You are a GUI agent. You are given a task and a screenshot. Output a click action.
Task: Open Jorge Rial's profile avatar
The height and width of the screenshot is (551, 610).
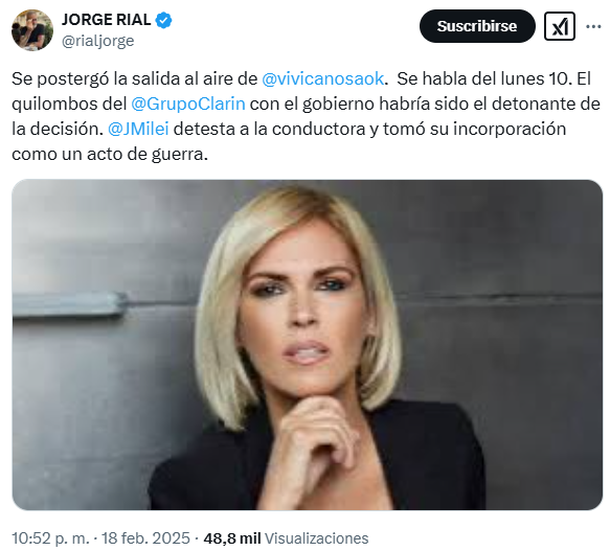click(32, 30)
